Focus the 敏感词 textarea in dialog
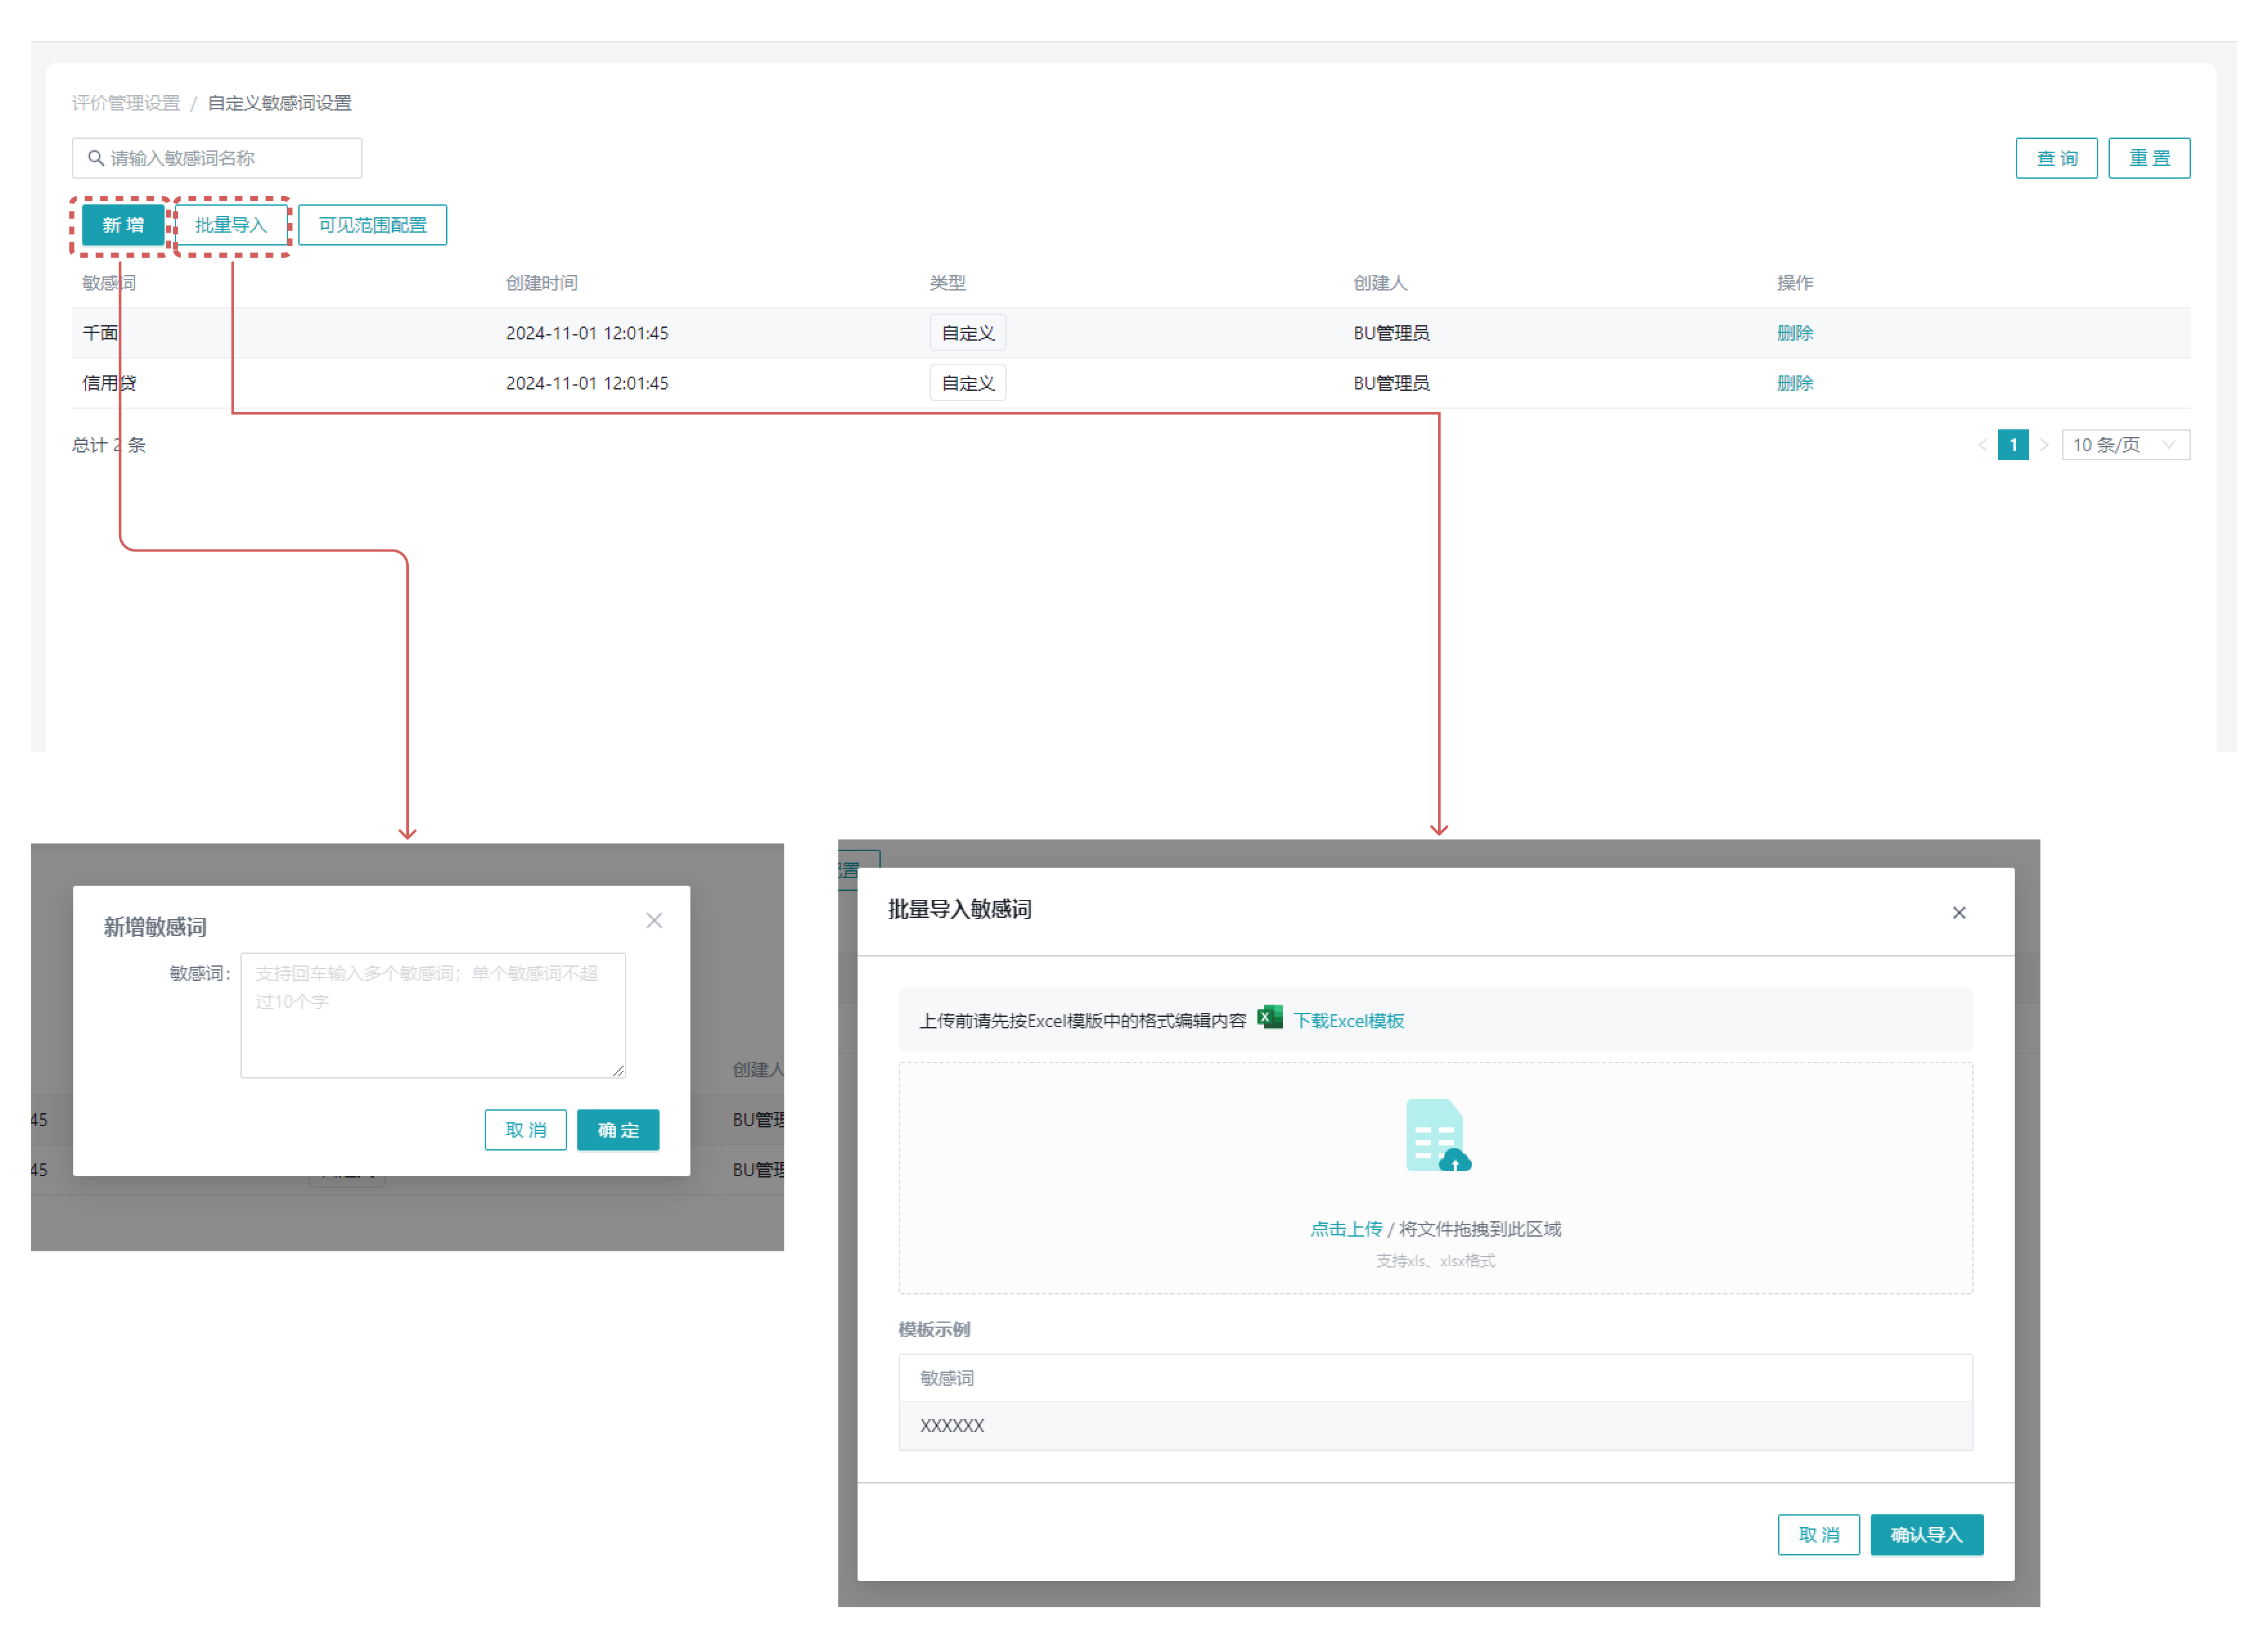This screenshot has width=2268, height=1639. pyautogui.click(x=432, y=1015)
